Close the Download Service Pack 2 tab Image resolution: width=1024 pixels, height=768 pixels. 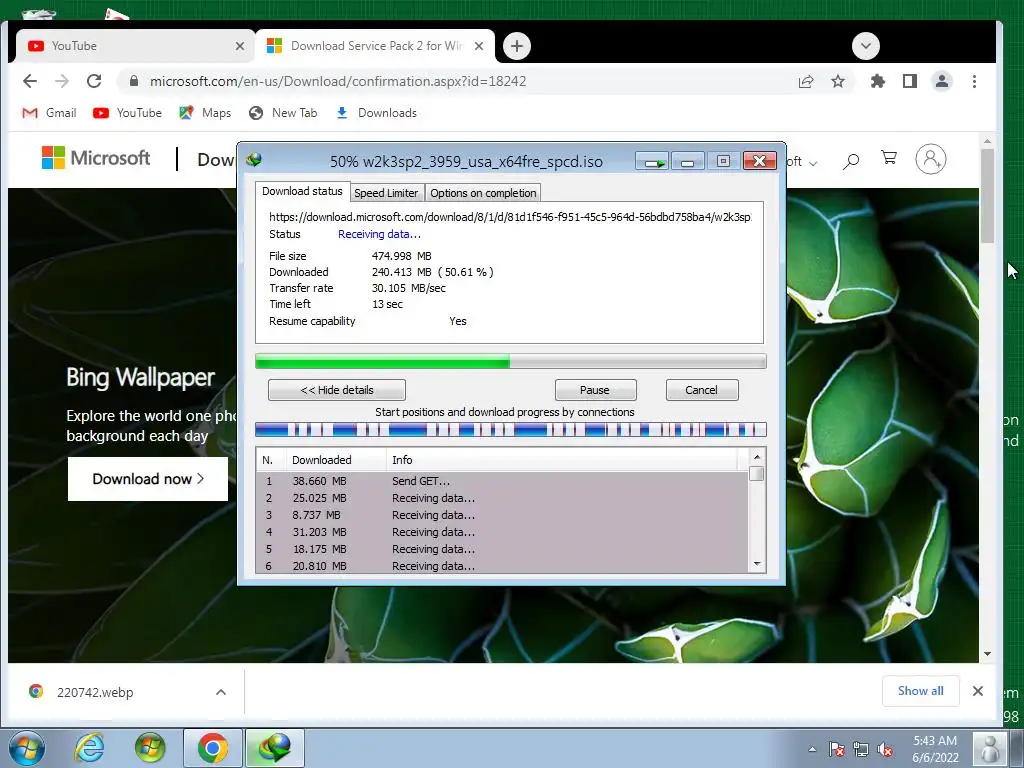(x=479, y=46)
